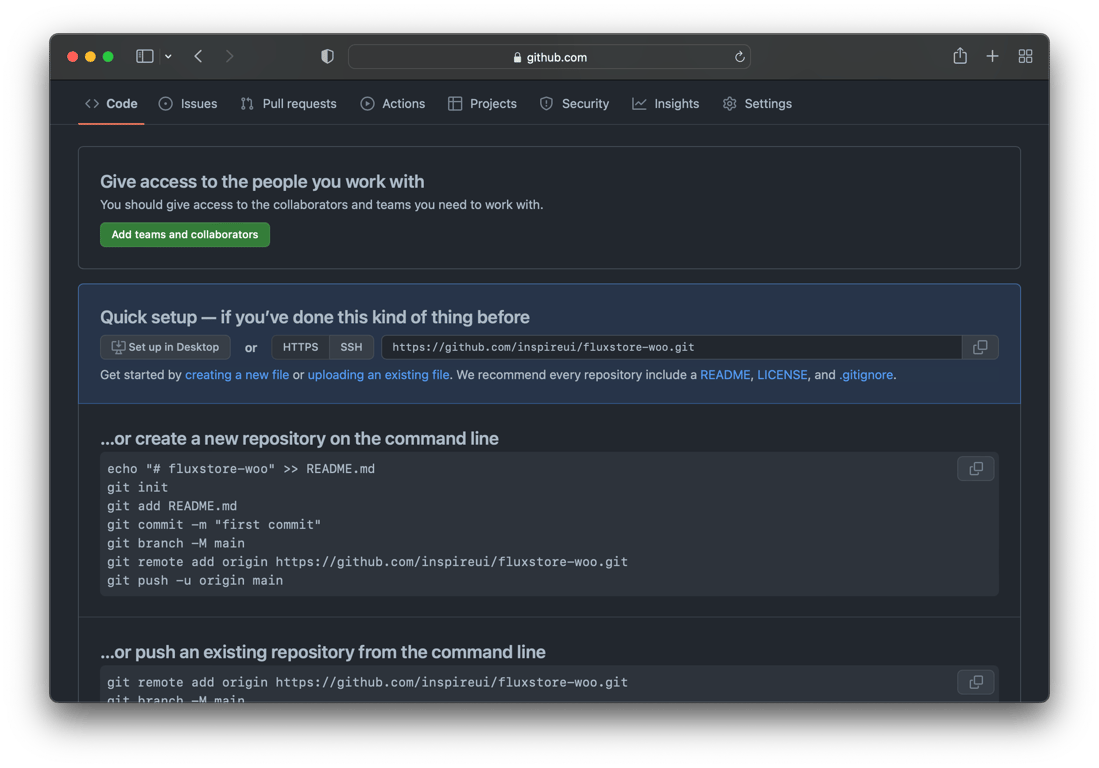The height and width of the screenshot is (768, 1099).
Task: Copy the new repository commands
Action: coord(976,469)
